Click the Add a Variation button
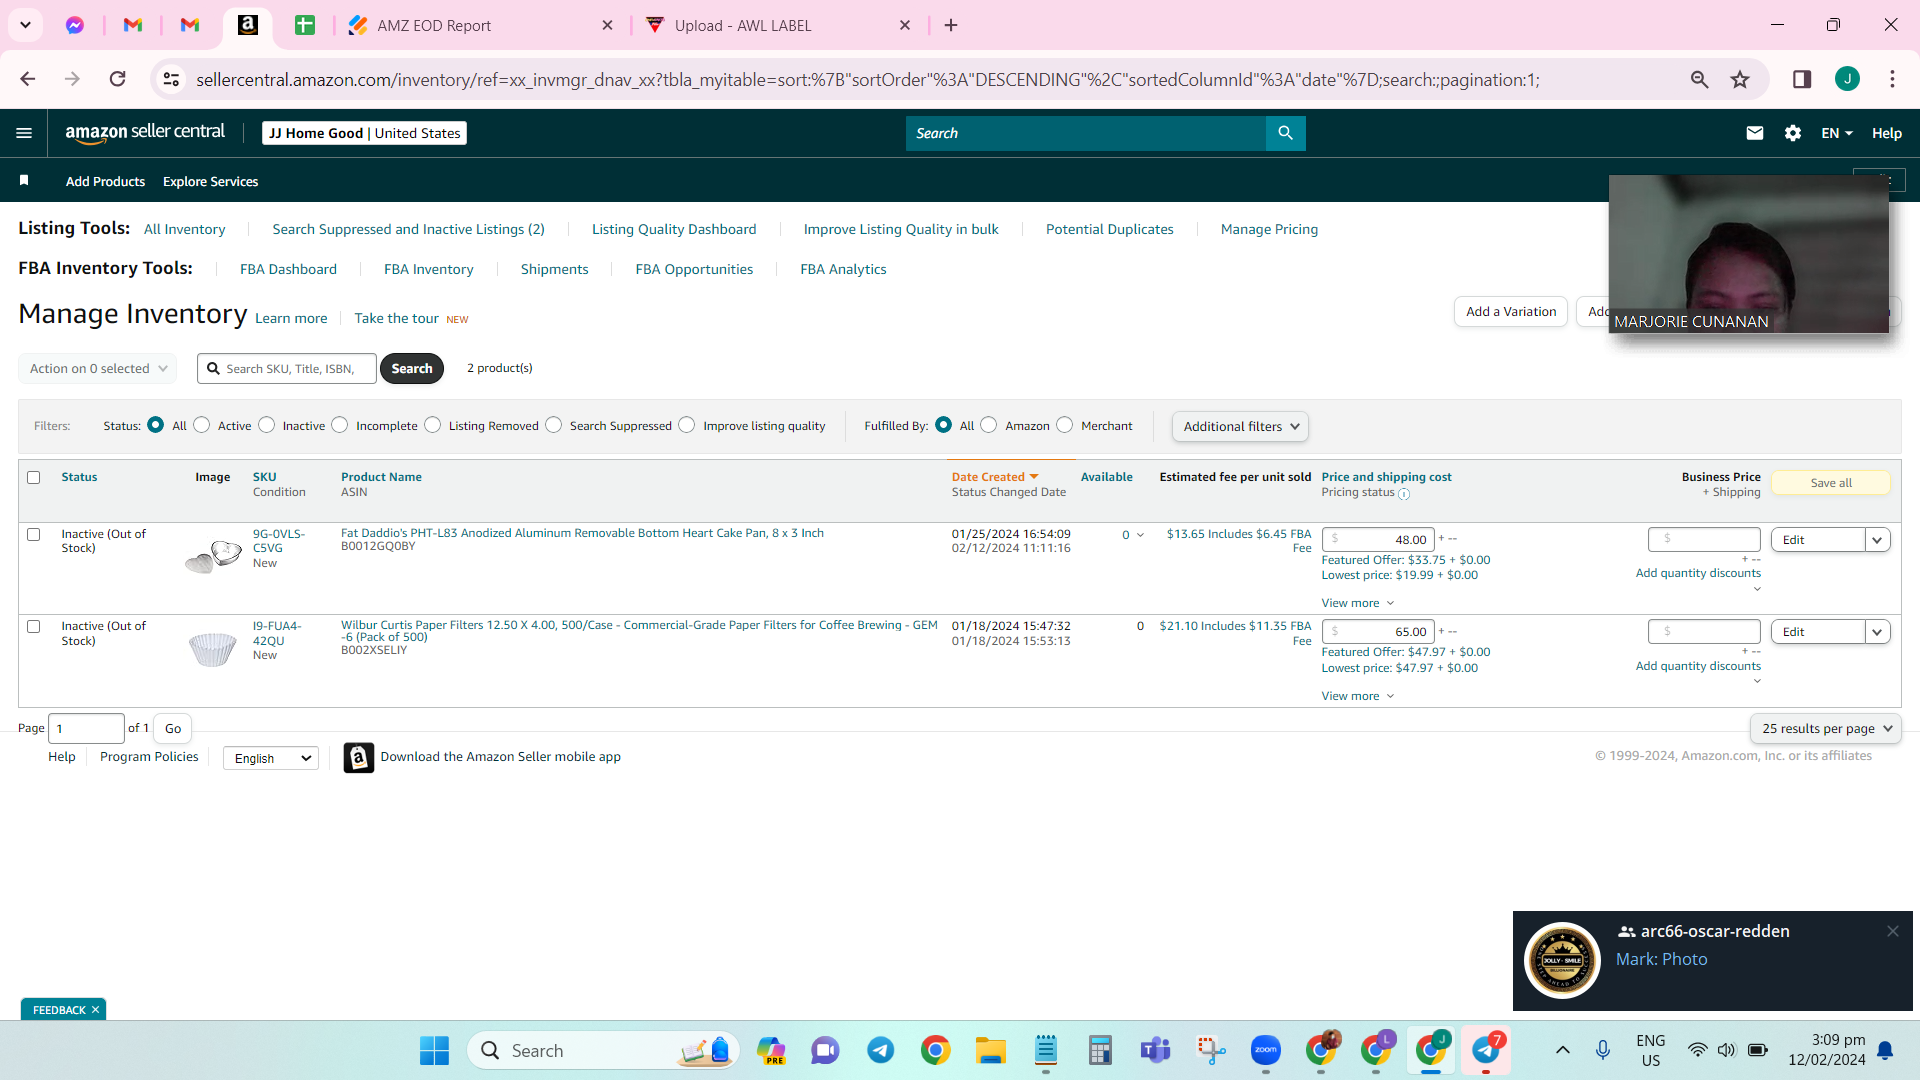 [1511, 312]
